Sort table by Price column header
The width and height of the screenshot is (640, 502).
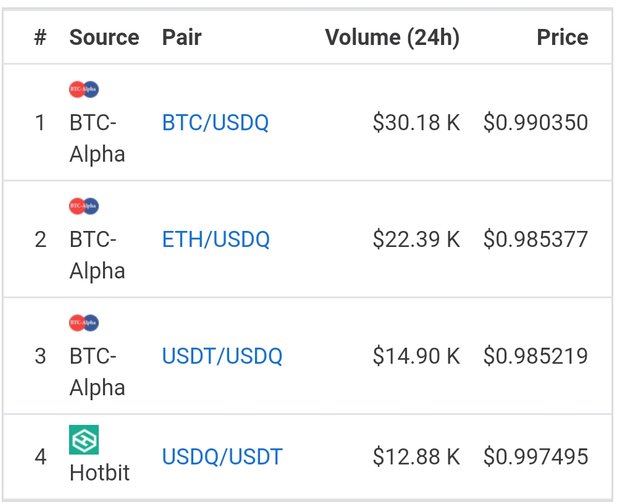[x=562, y=37]
